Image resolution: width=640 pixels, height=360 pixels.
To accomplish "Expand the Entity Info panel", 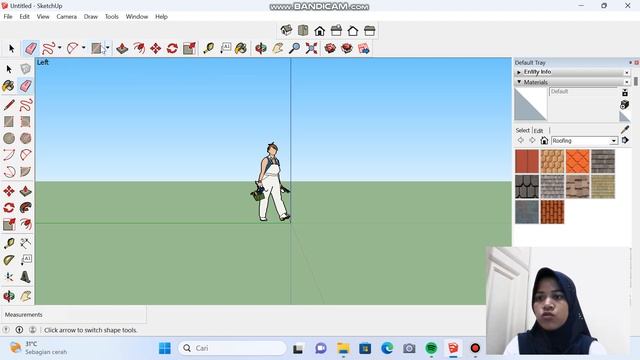I will (519, 72).
